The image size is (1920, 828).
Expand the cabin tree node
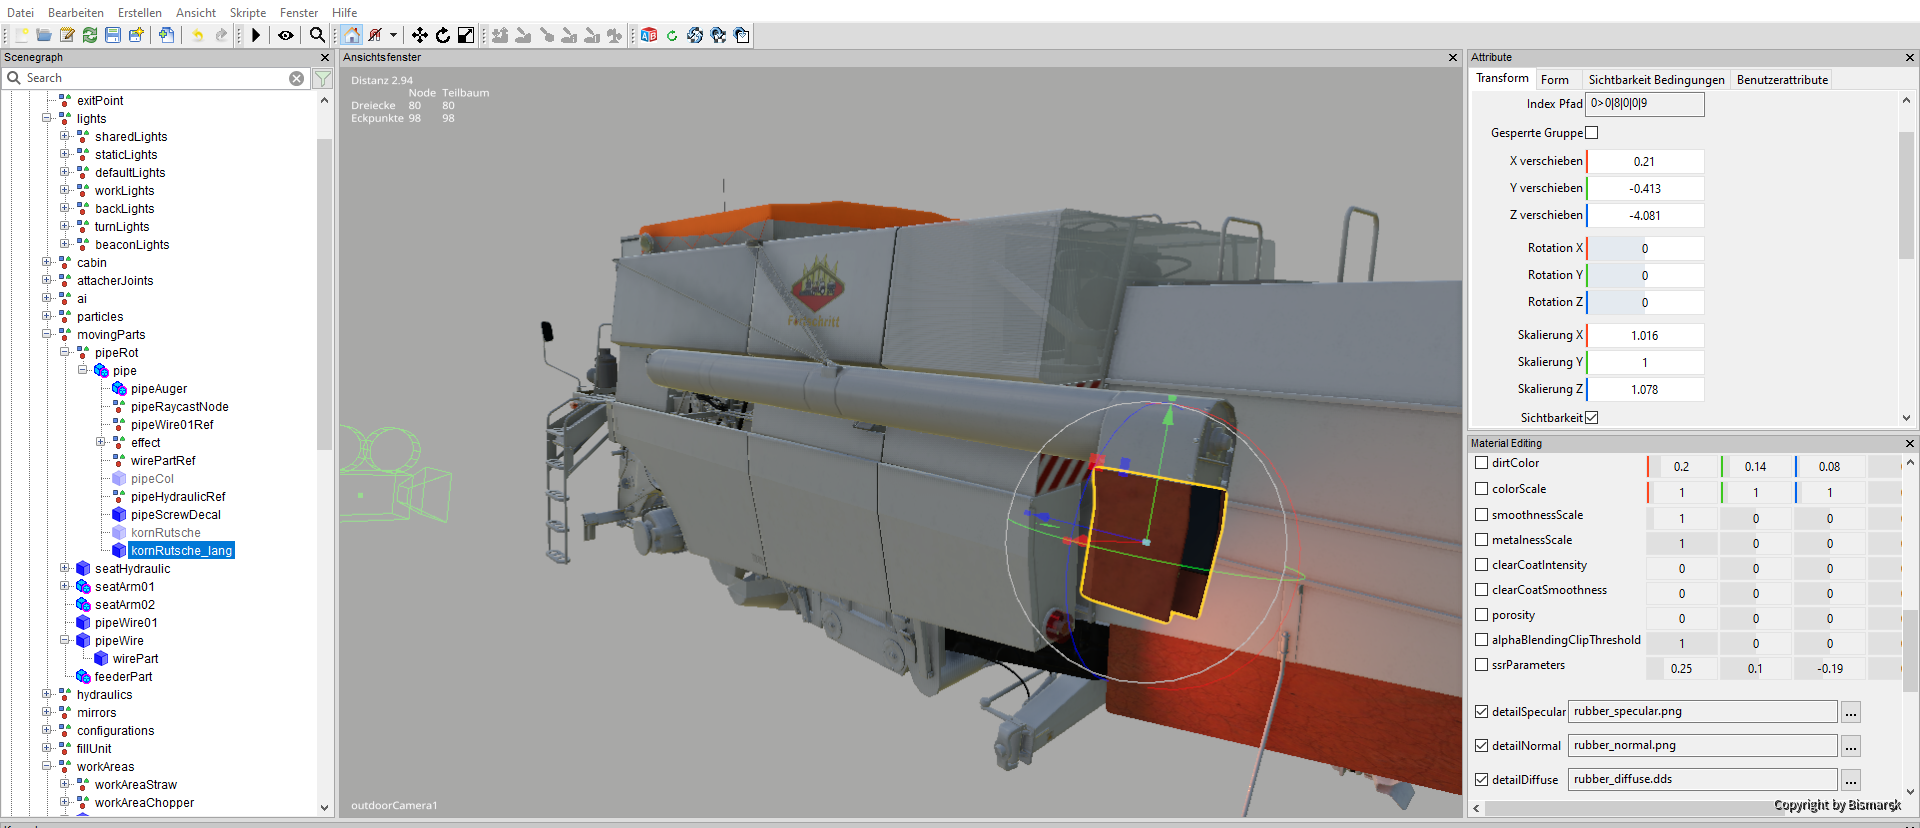47,262
